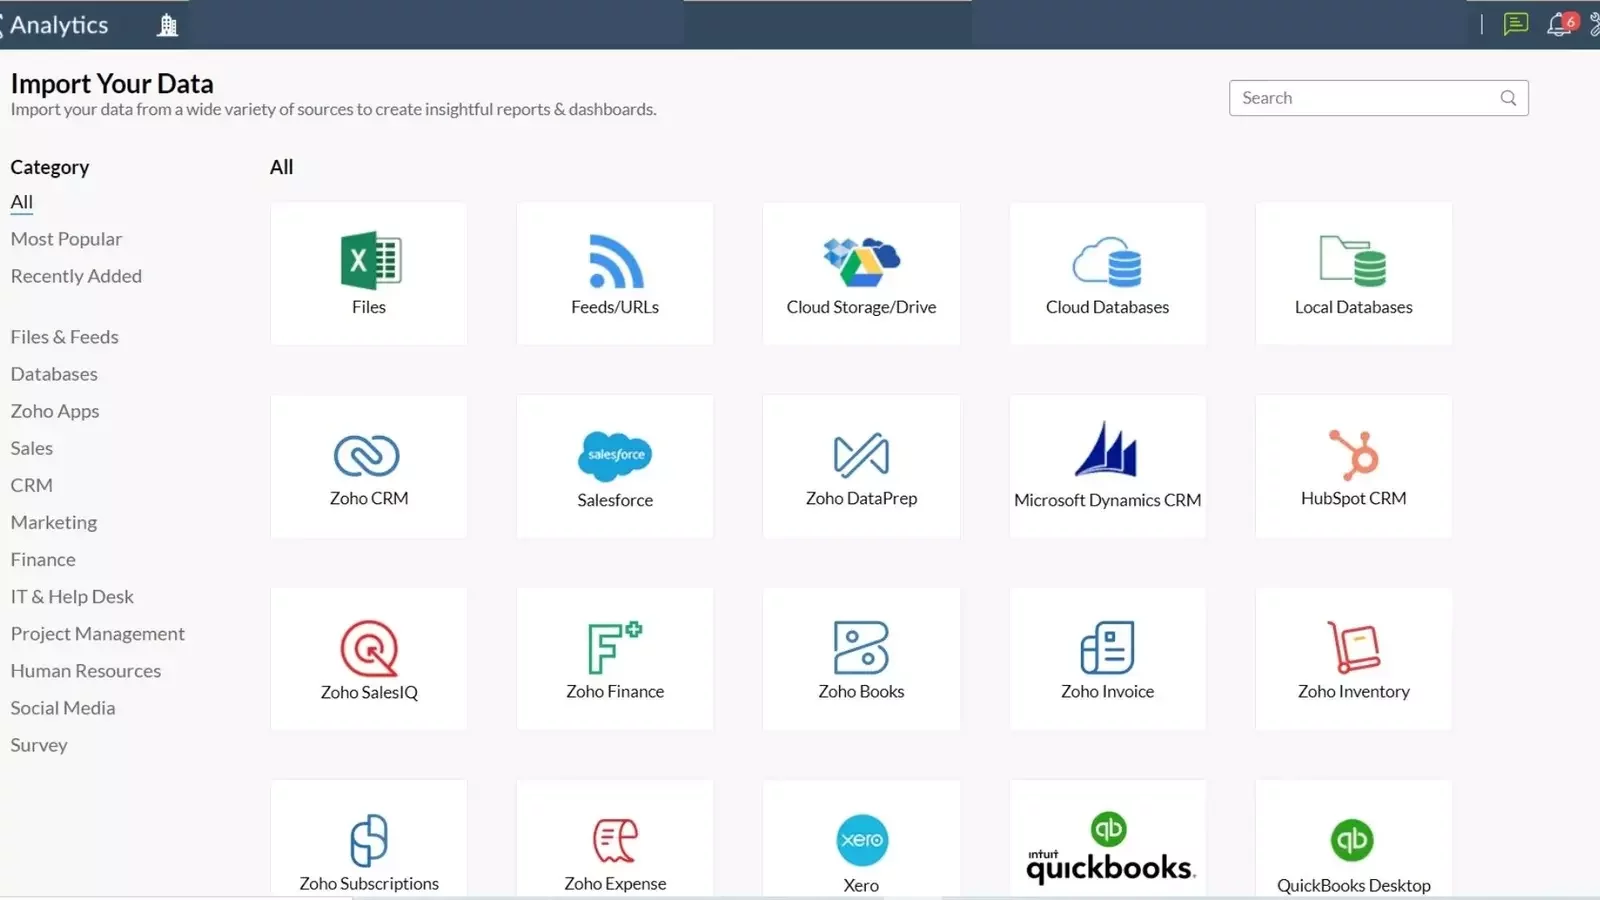Select the Databases category
1600x900 pixels.
pyautogui.click(x=54, y=374)
